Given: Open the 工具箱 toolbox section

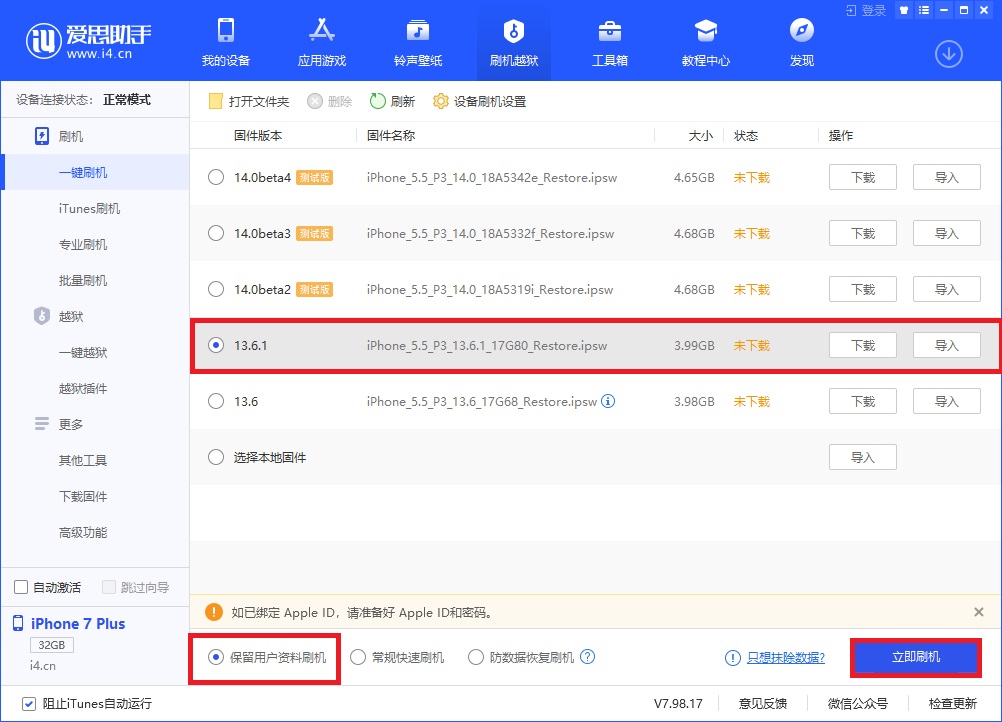Looking at the screenshot, I should pos(608,40).
